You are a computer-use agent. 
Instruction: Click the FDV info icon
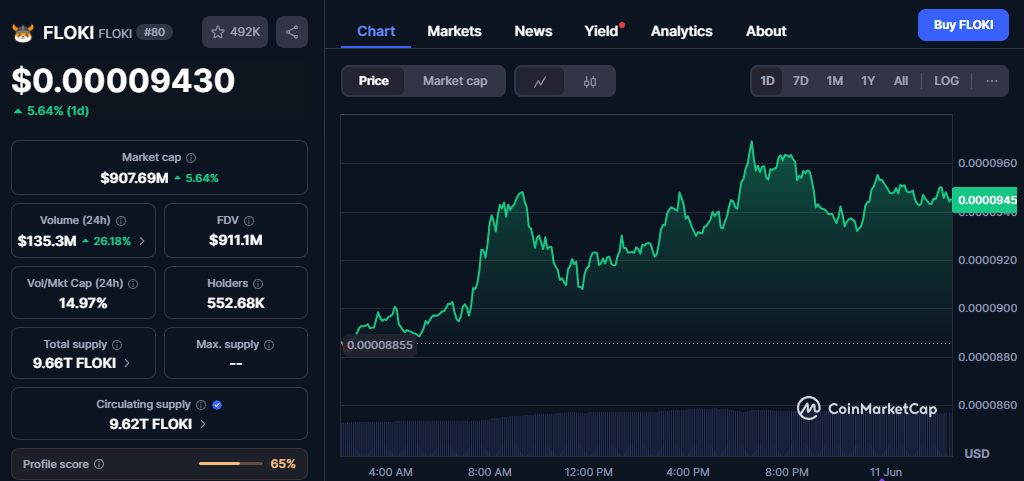(x=249, y=221)
